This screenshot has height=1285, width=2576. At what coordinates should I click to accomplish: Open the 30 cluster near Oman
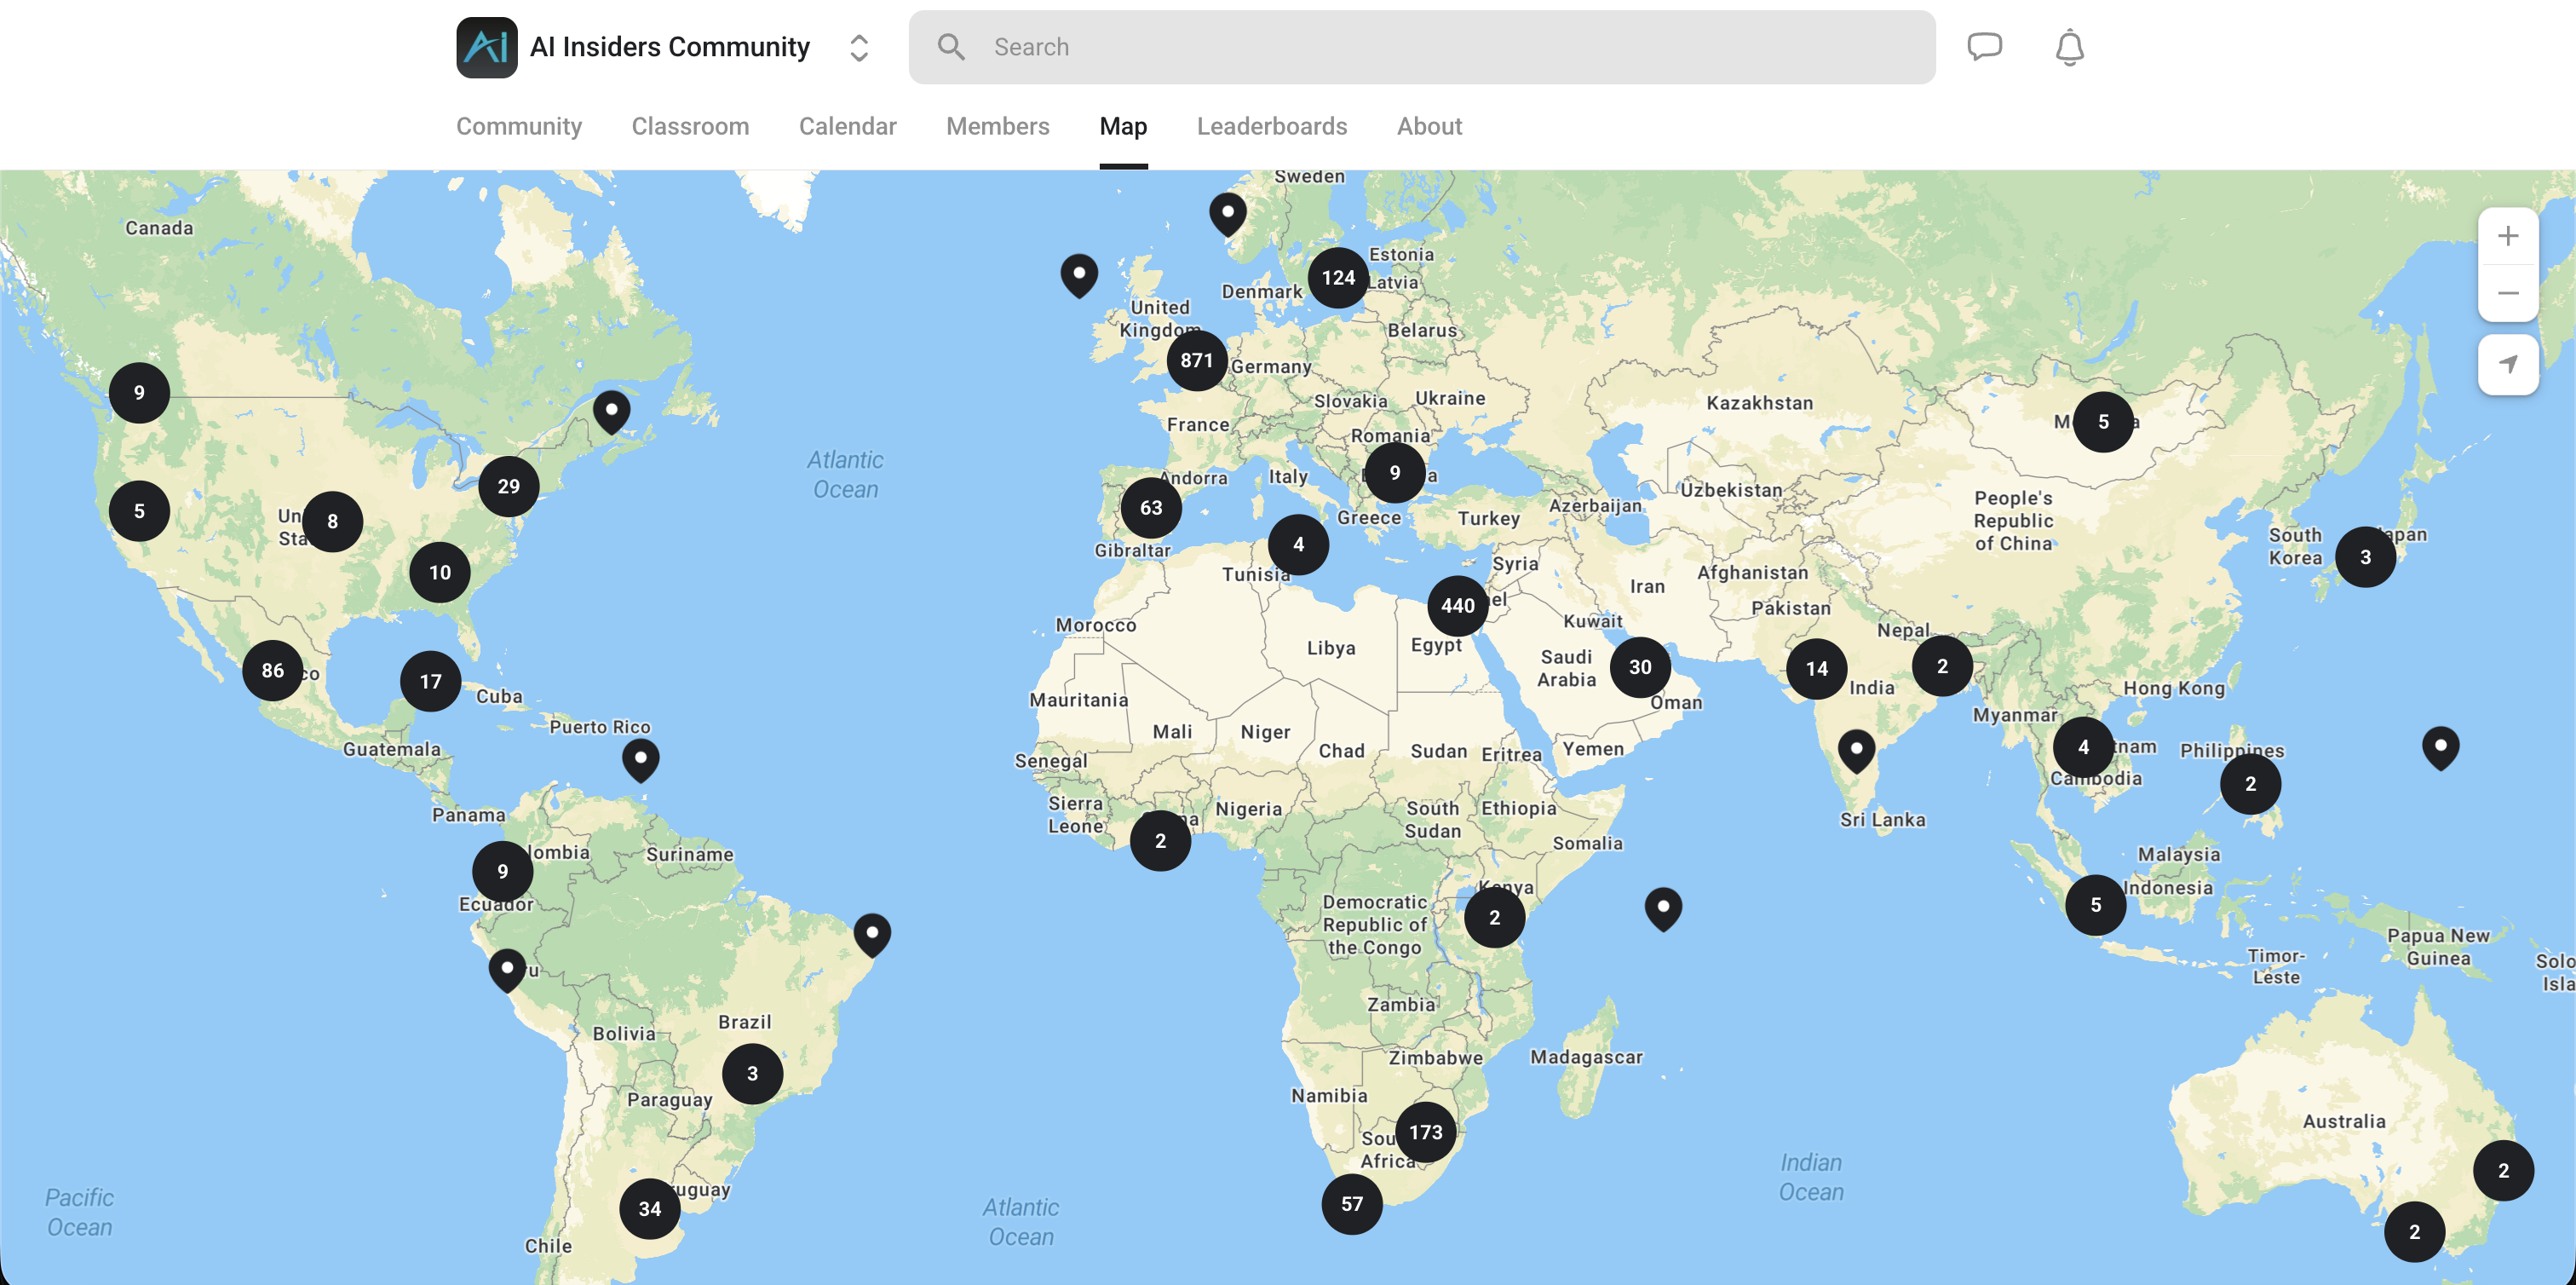1639,666
